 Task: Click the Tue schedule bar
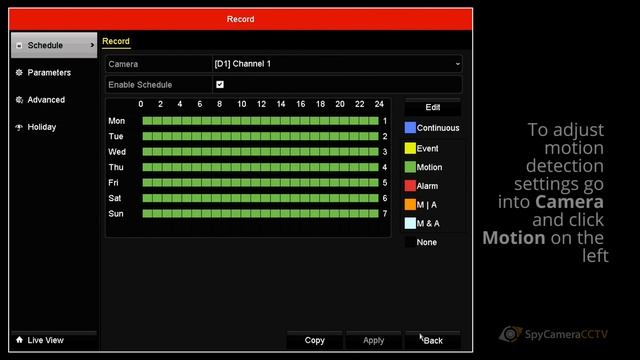[260, 136]
